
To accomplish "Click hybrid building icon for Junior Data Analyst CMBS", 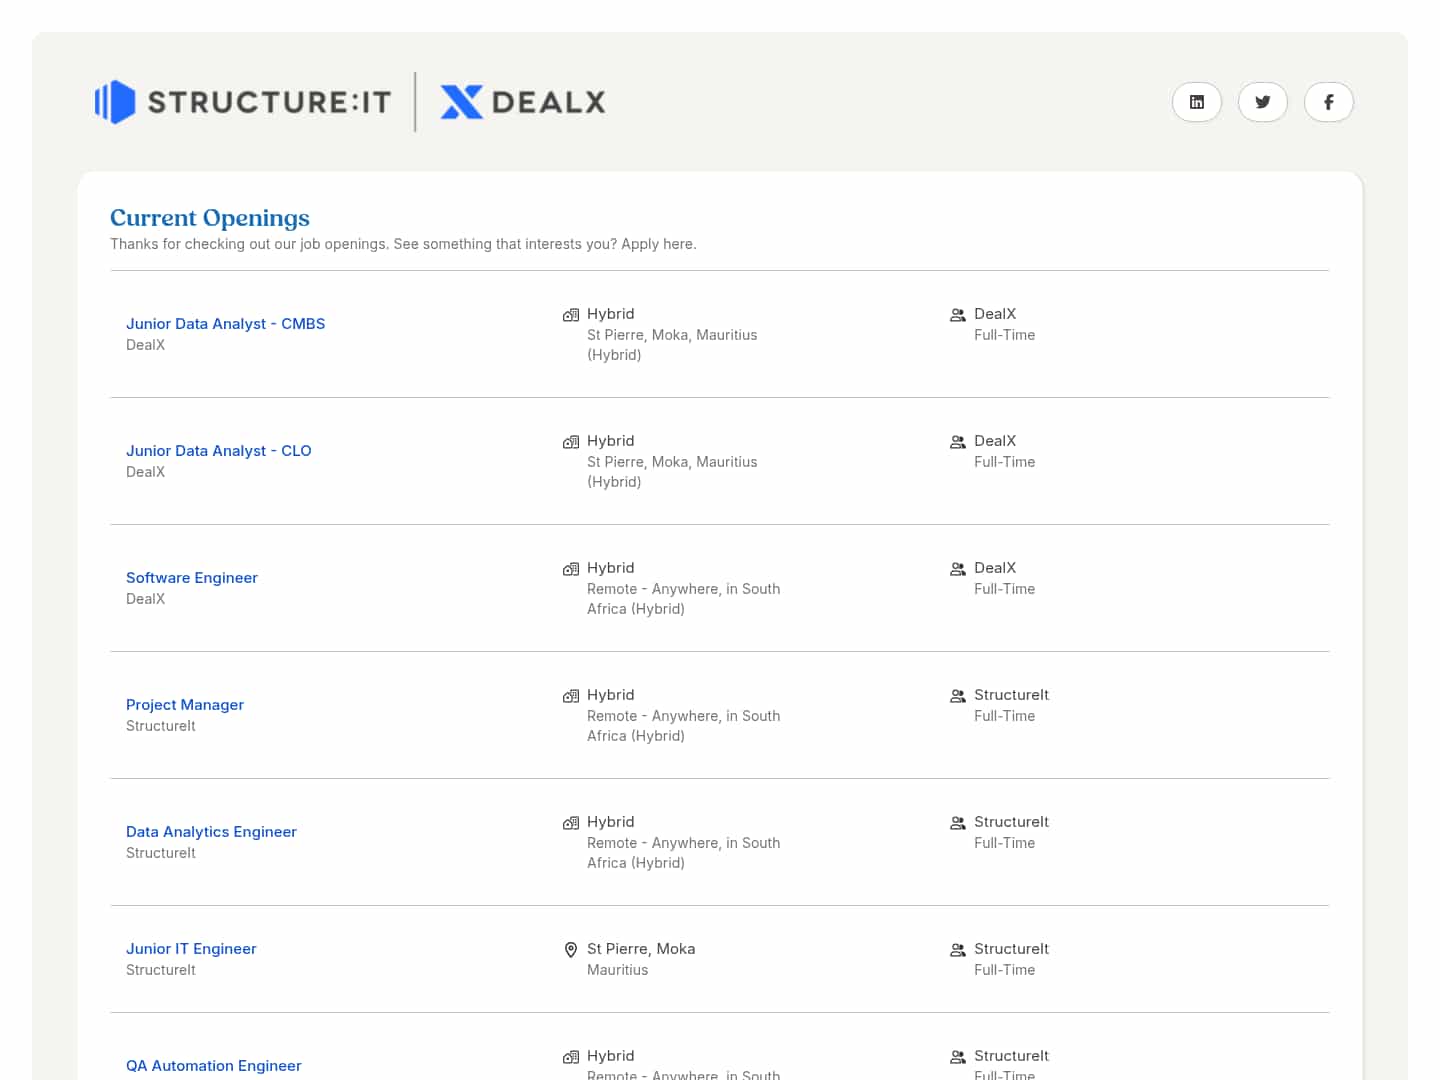I will (571, 315).
